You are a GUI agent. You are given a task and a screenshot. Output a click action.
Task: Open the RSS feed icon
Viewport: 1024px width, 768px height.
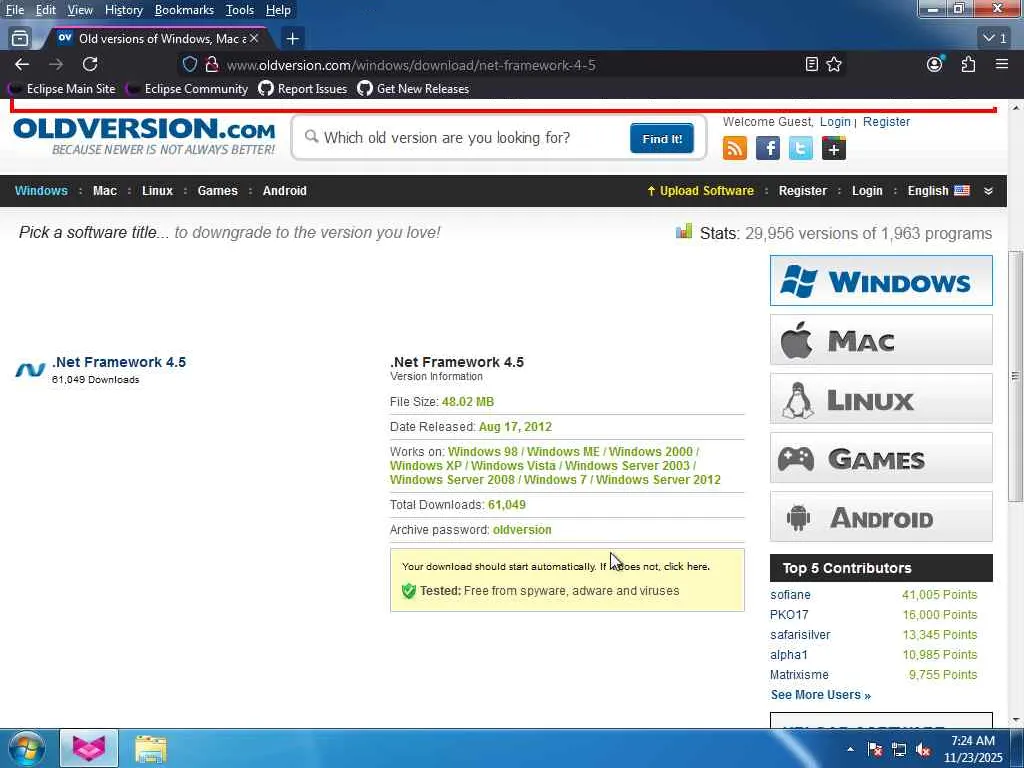tap(735, 148)
